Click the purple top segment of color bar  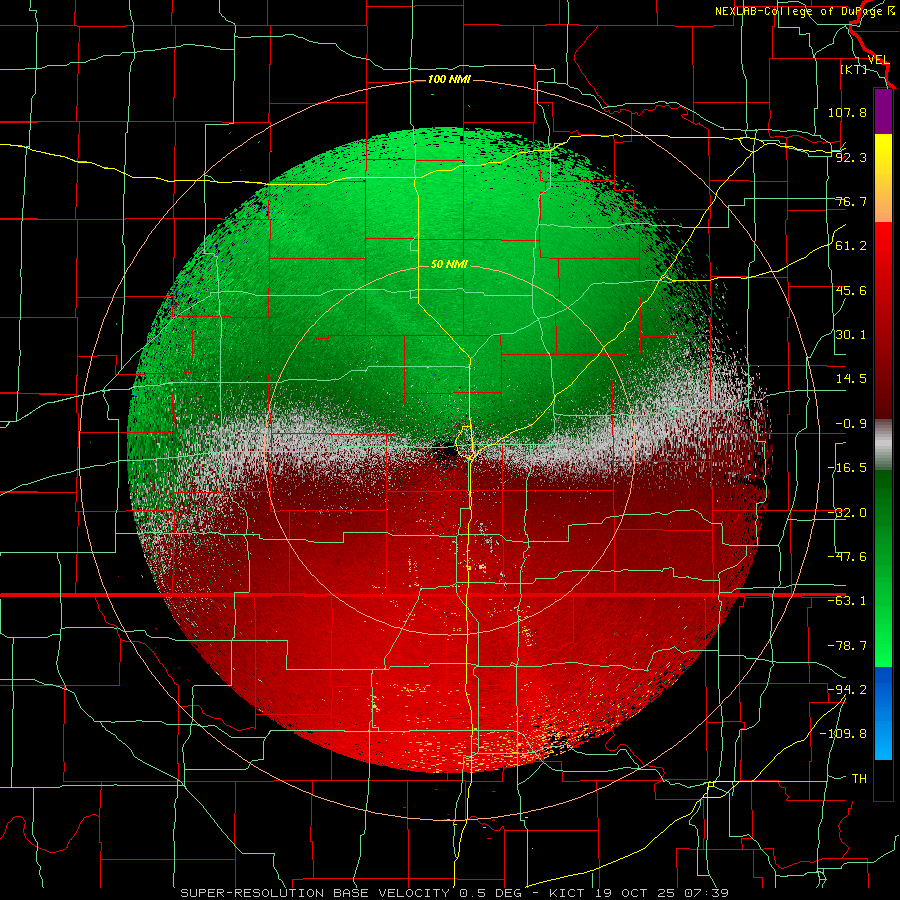point(883,111)
